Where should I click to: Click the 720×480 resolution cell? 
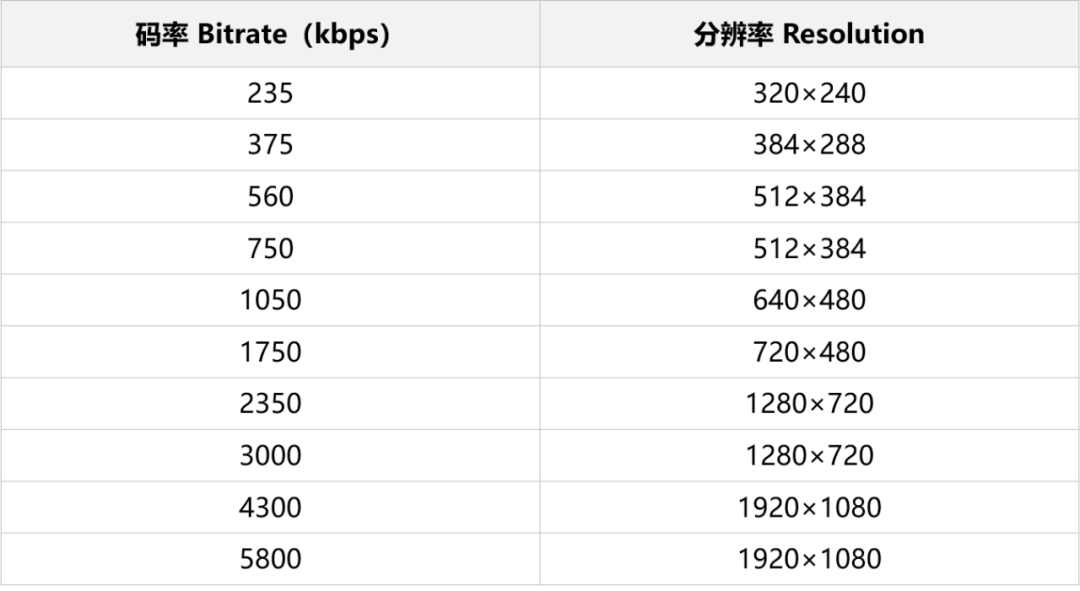pos(809,352)
